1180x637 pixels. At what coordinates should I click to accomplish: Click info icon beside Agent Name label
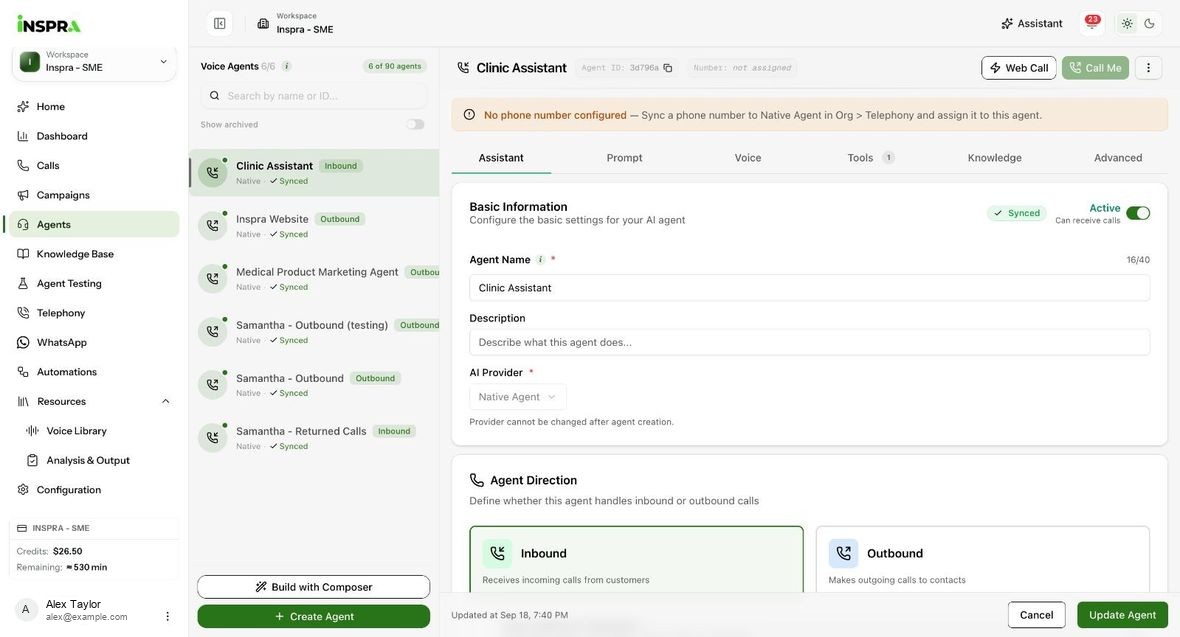click(540, 260)
